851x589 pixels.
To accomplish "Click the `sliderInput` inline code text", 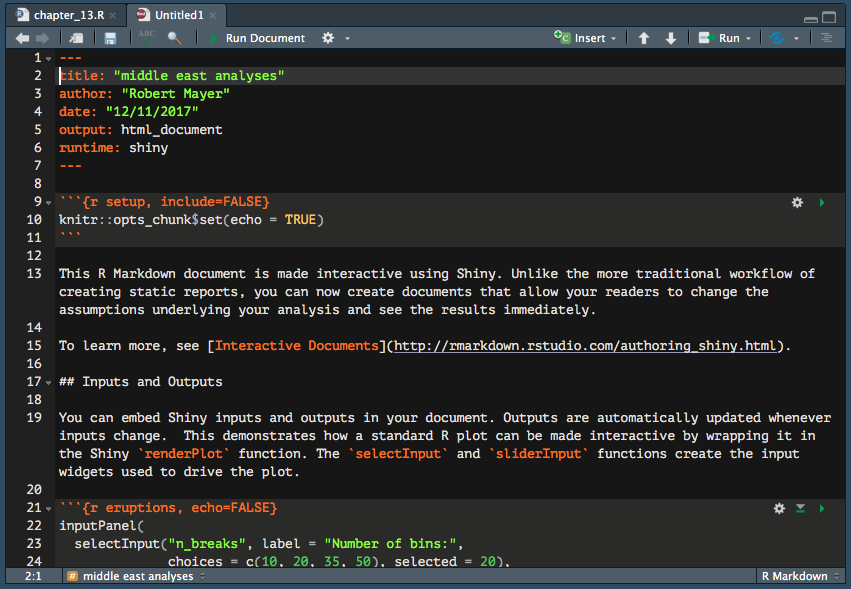I will click(538, 454).
